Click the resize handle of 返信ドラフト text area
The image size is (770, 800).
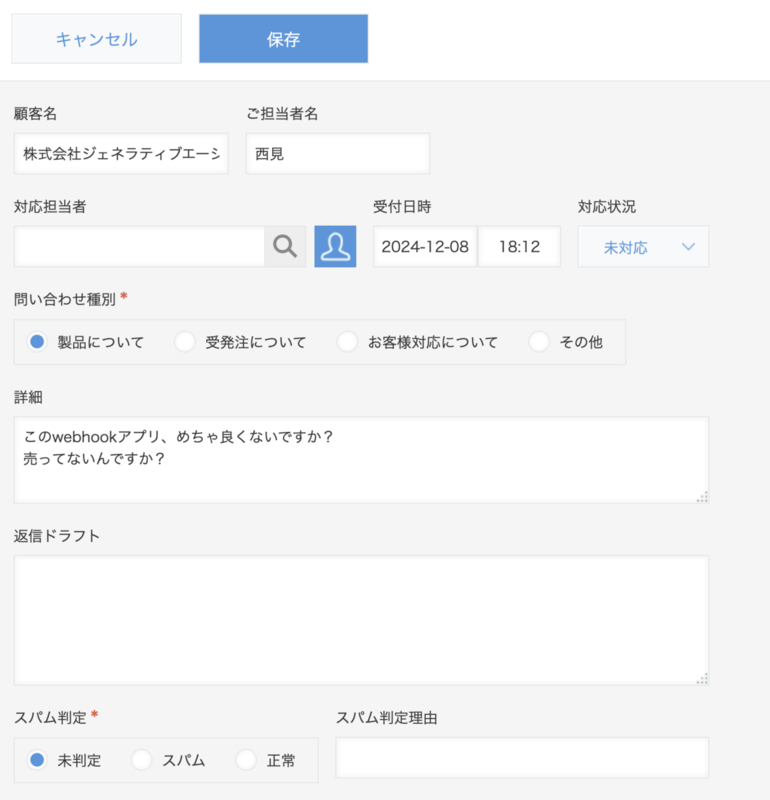tap(703, 679)
